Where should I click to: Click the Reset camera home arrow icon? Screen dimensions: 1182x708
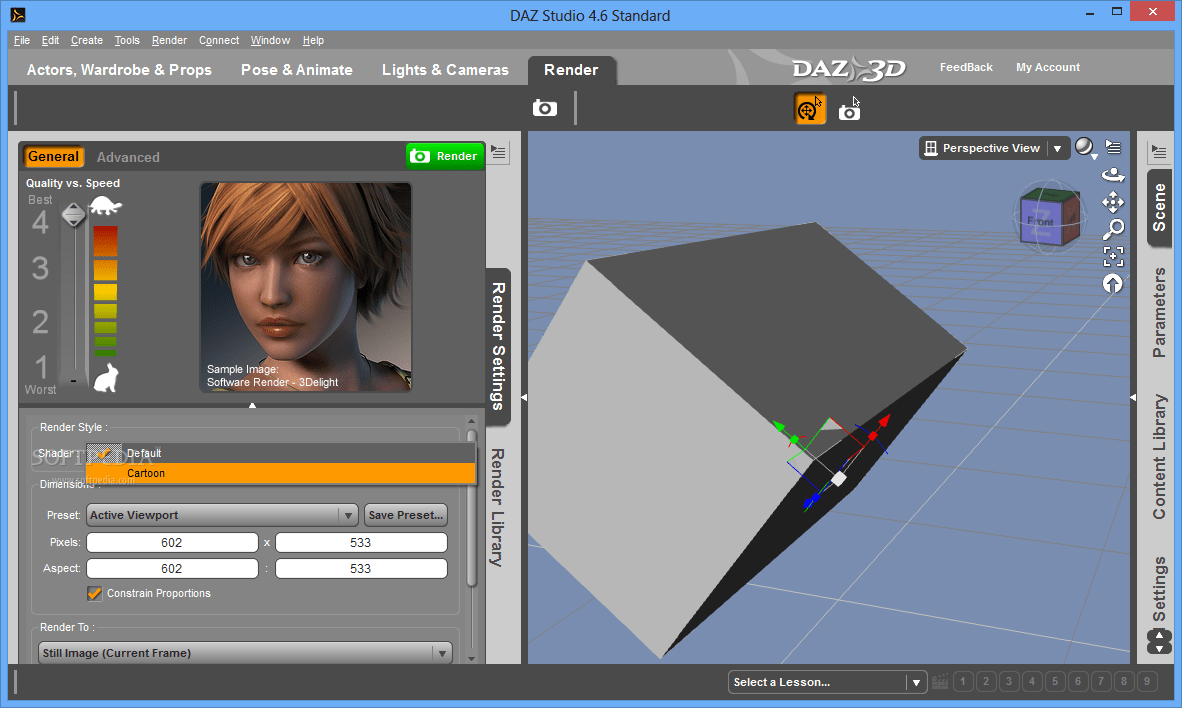[1113, 285]
